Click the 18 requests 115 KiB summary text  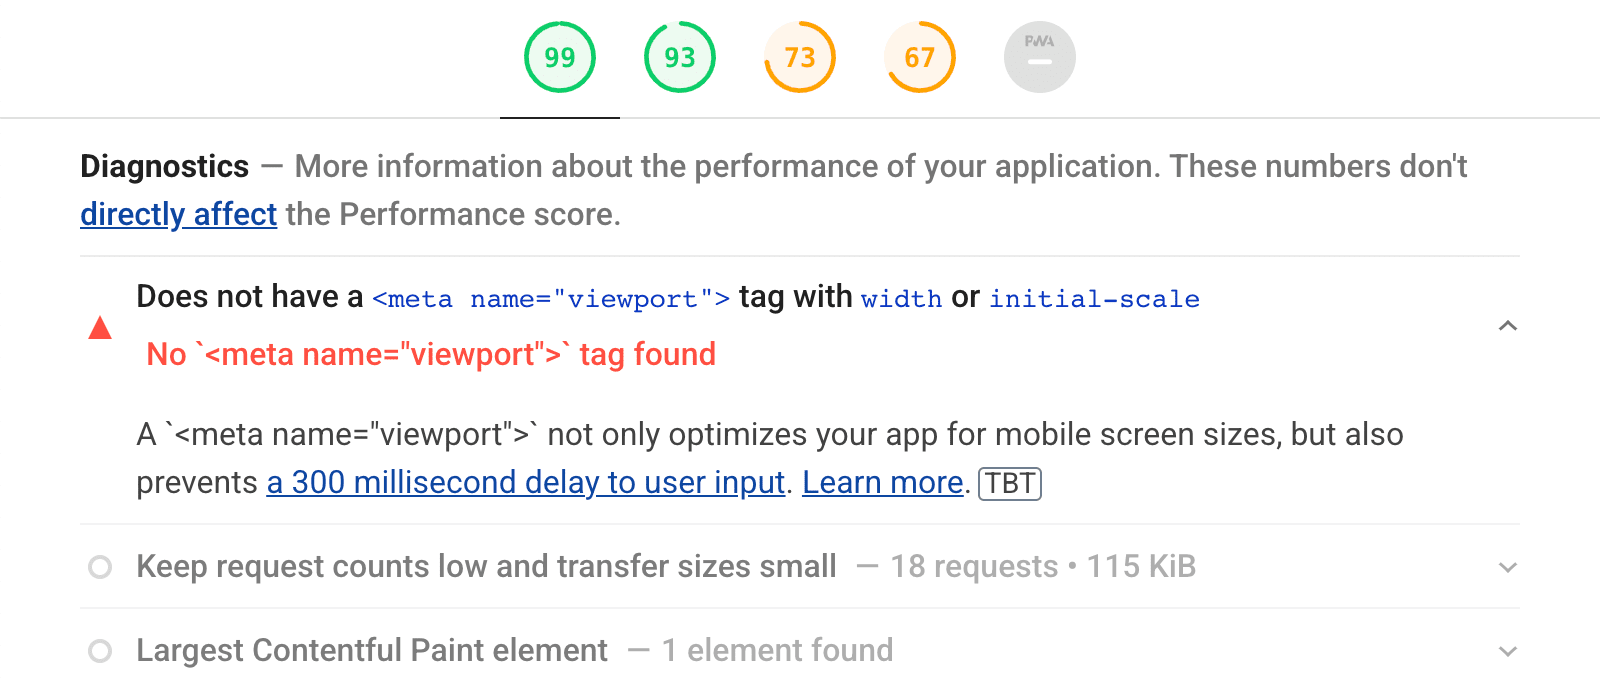tap(1042, 566)
